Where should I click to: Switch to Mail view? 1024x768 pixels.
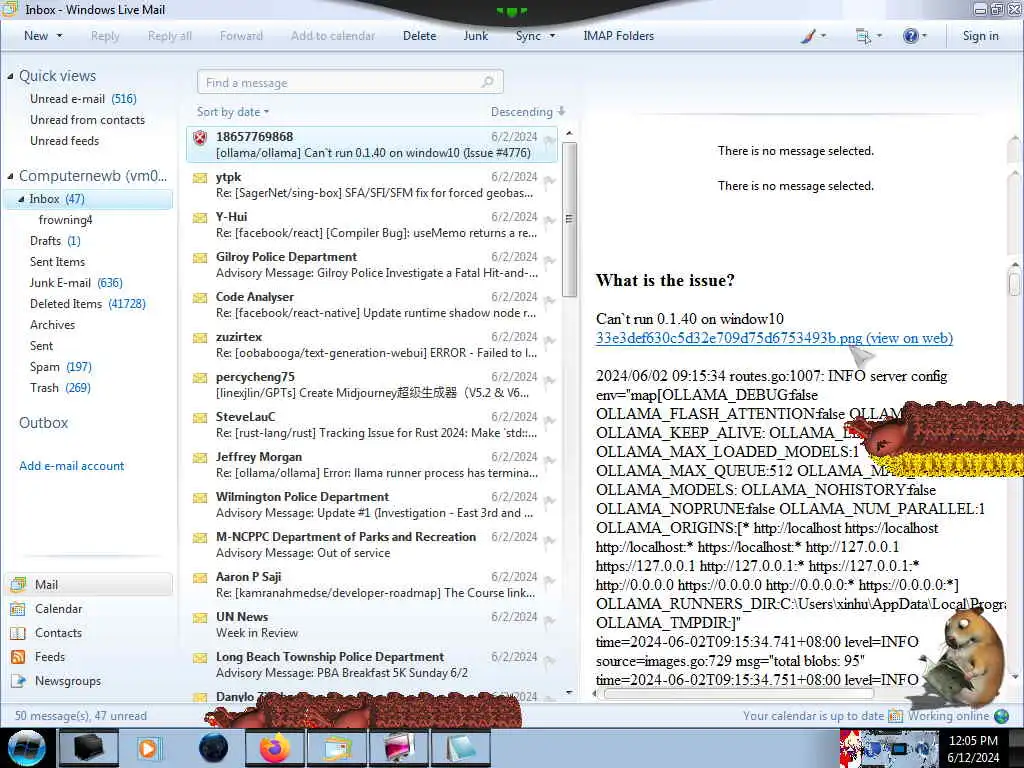click(x=89, y=584)
